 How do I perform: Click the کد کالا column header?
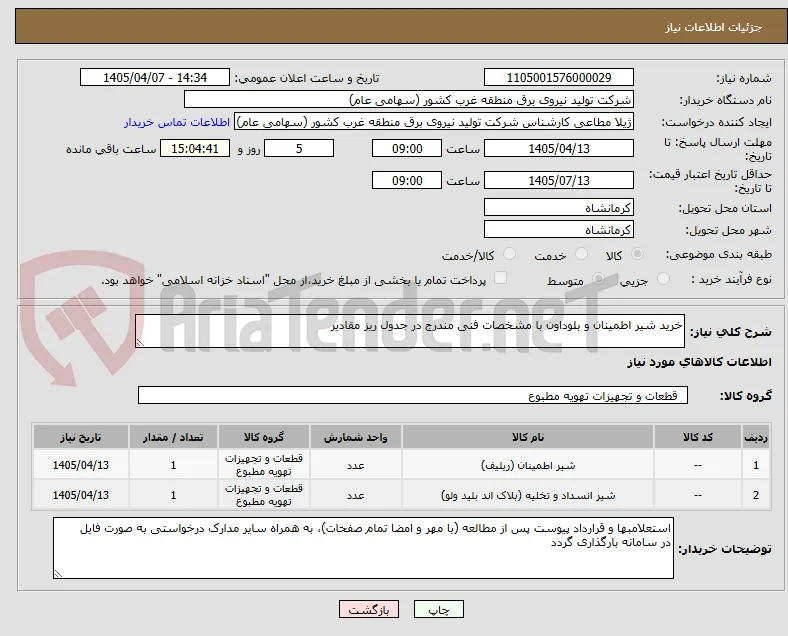pyautogui.click(x=698, y=437)
